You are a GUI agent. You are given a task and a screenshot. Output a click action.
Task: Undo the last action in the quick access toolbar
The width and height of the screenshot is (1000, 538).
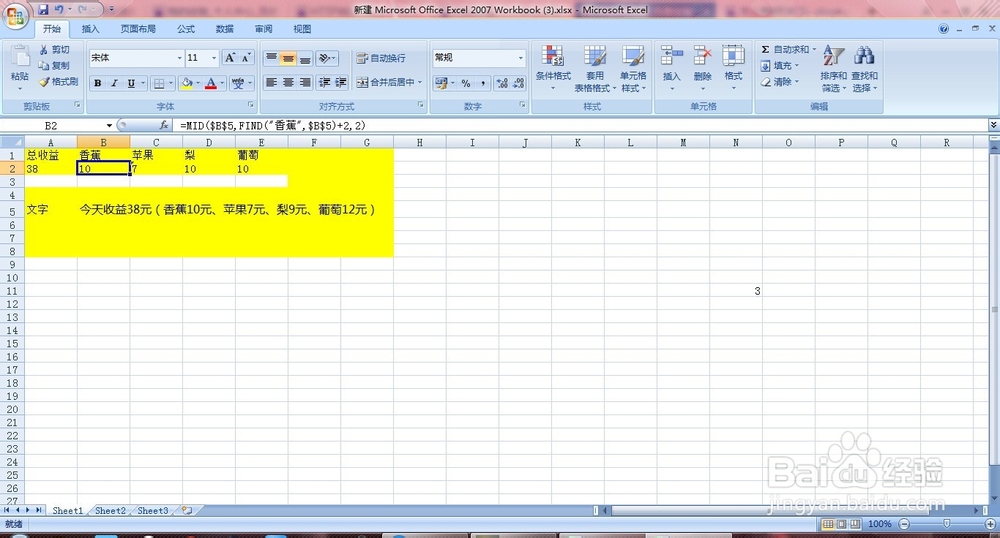point(59,10)
